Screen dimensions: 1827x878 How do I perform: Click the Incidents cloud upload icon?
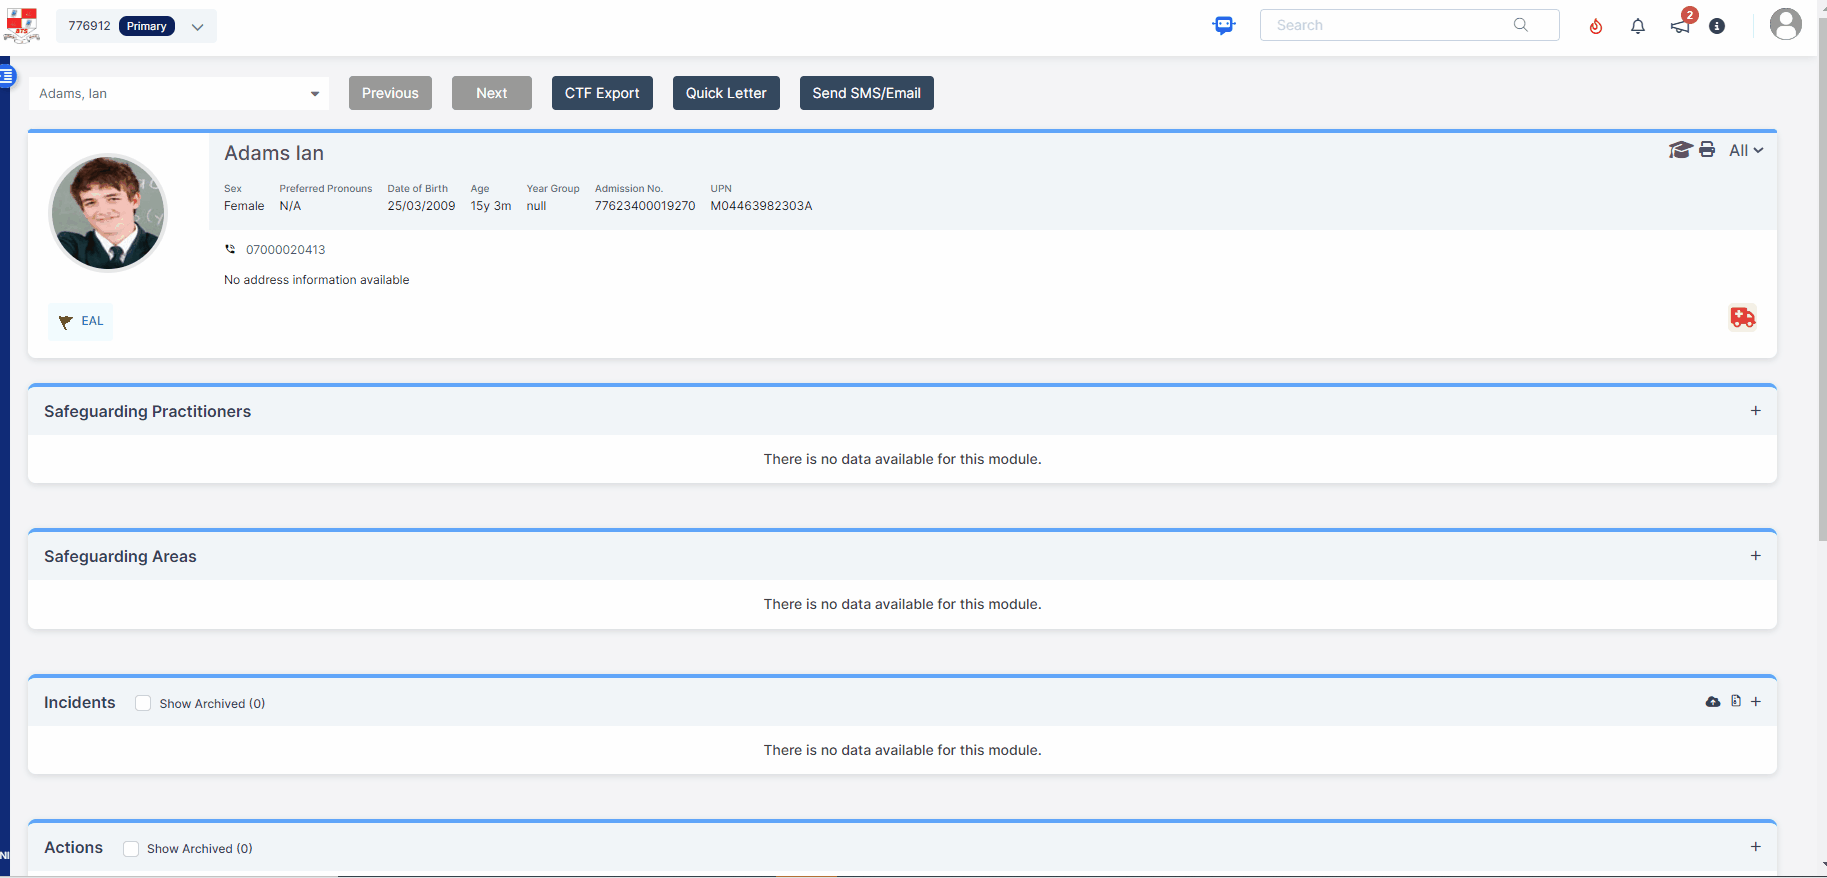pos(1713,702)
